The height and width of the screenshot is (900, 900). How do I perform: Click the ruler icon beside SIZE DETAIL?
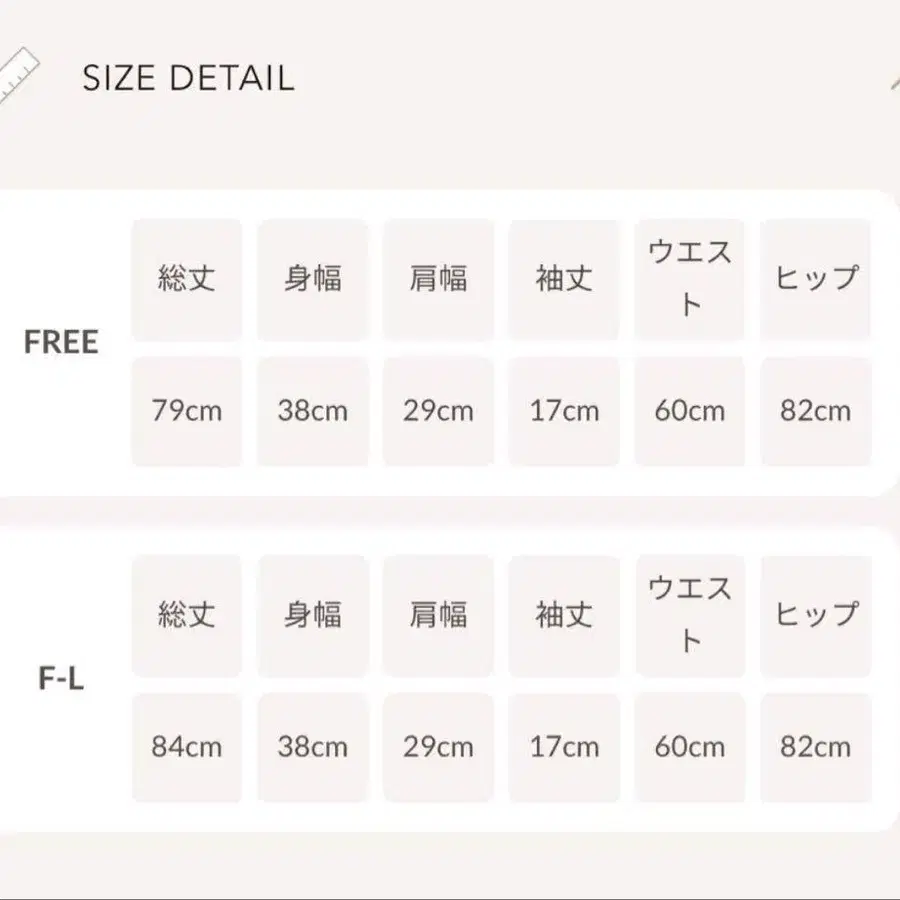click(x=17, y=75)
